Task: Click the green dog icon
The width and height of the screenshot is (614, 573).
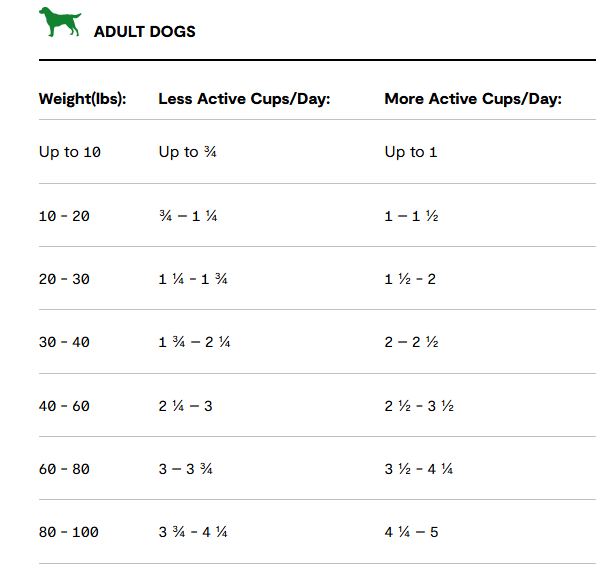Action: (60, 22)
